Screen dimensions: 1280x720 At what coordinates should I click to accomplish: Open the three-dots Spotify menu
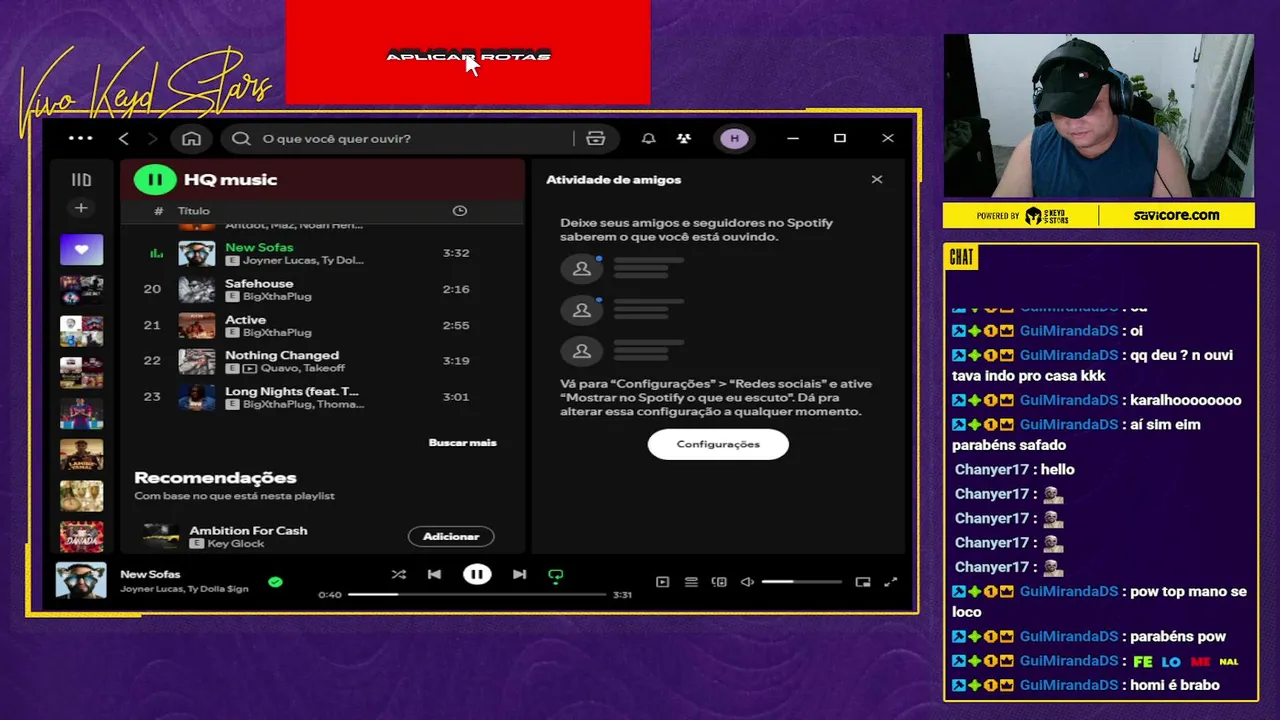click(80, 139)
